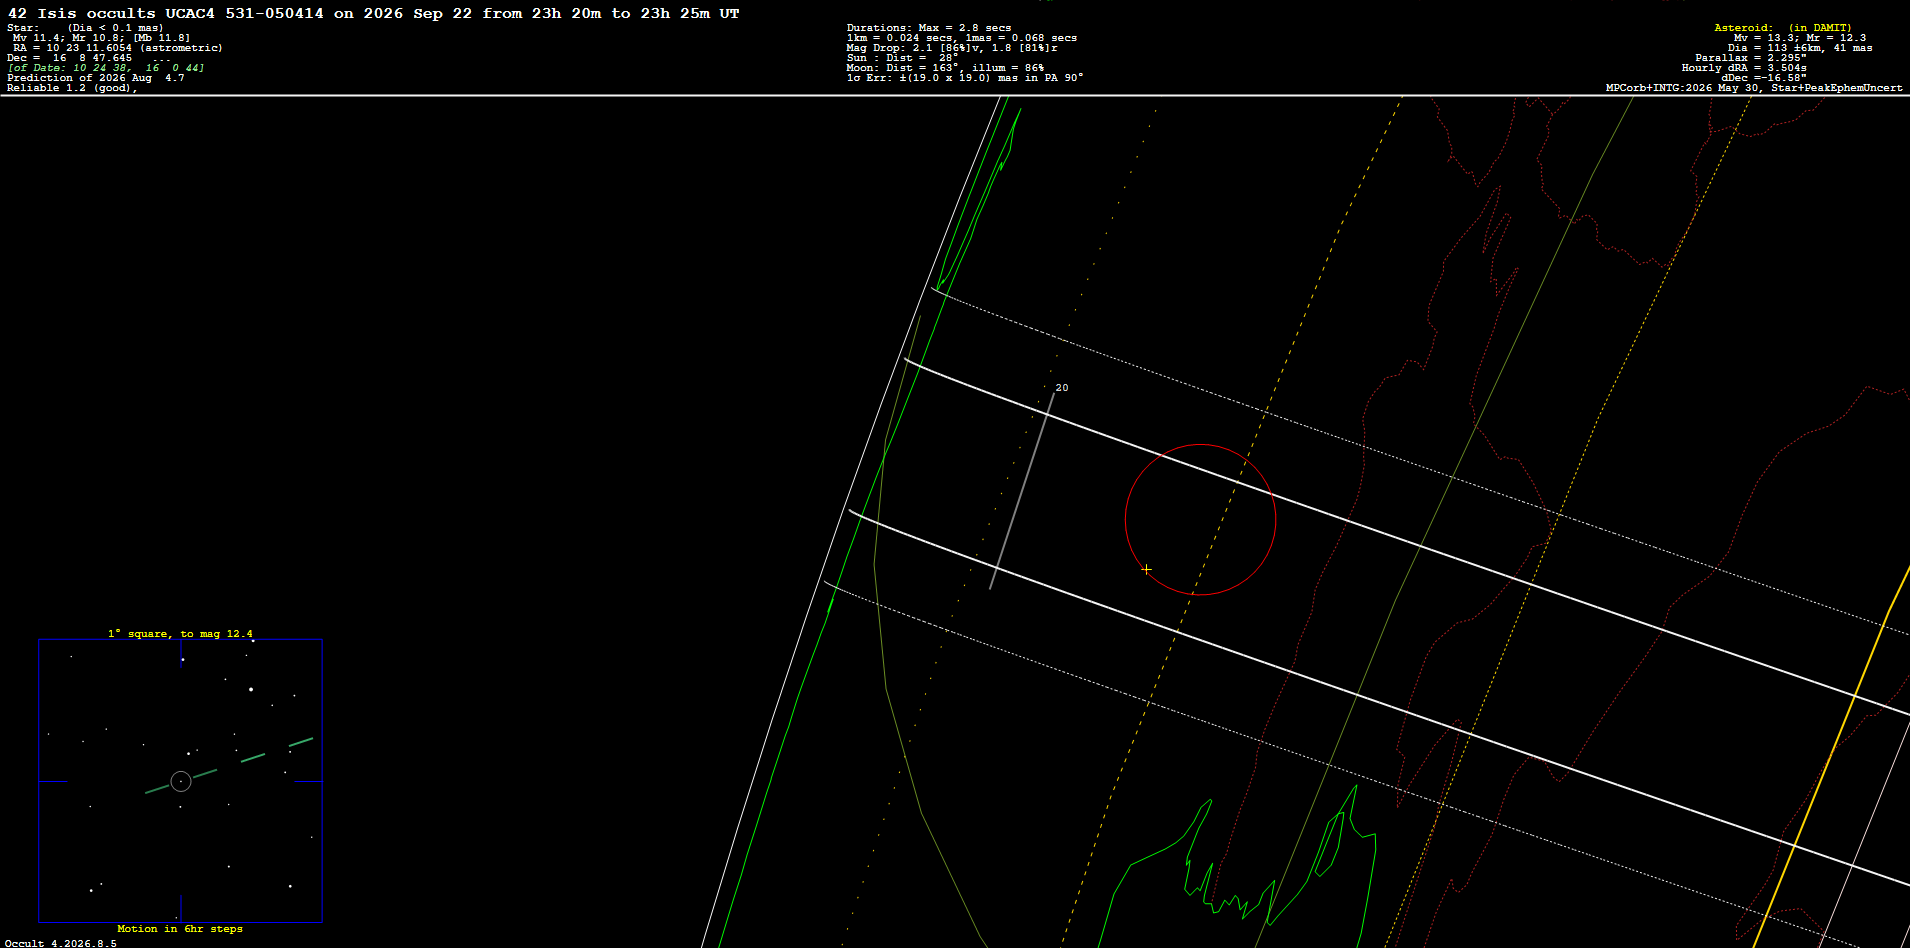1910x948 pixels.
Task: Select "1km = 0.024 secs, 1mas = 0.068 secs"
Action: pos(962,38)
